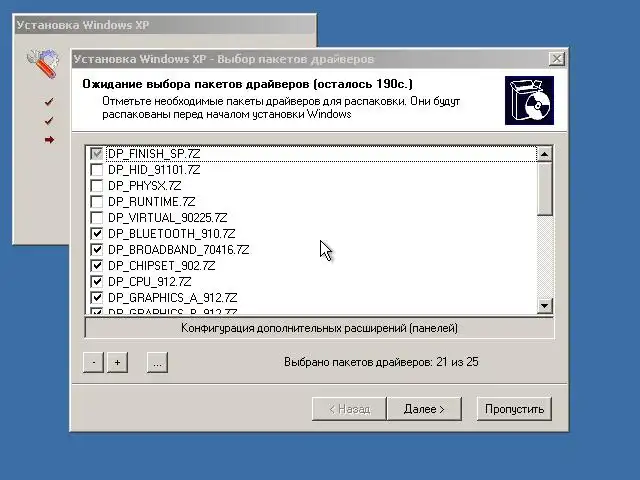640x480 pixels.
Task: Click the ellipsis browse button
Action: coord(157,362)
